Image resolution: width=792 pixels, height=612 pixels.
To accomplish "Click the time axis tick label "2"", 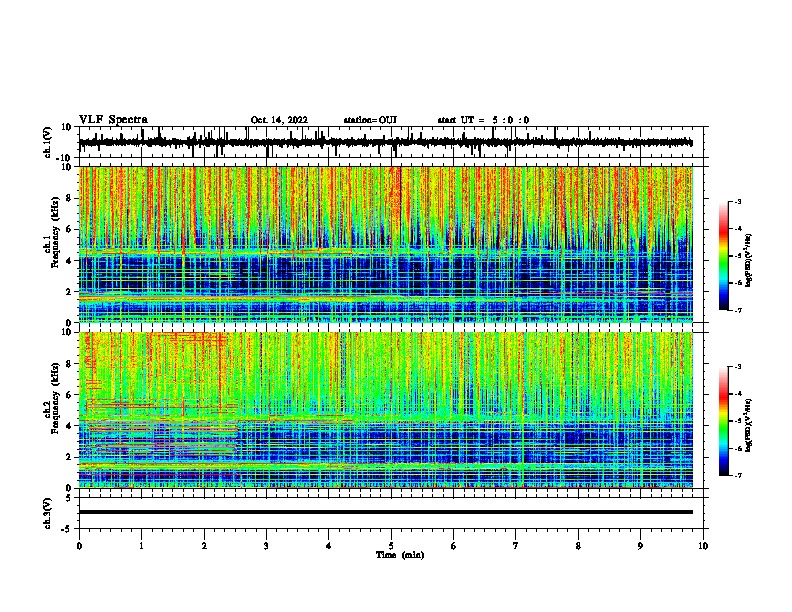I will coord(204,546).
